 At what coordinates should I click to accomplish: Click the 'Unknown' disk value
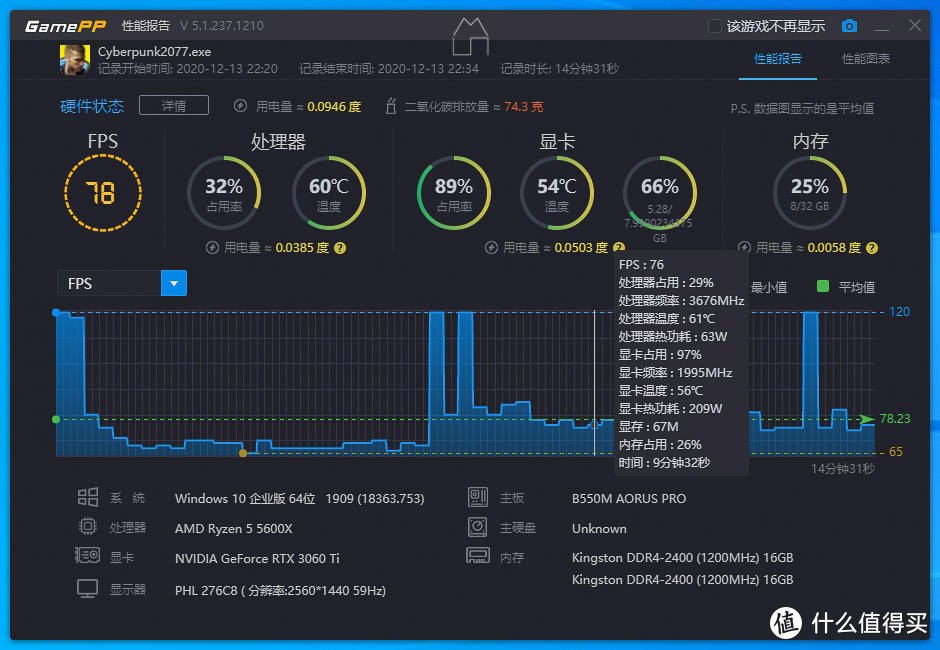[x=599, y=528]
